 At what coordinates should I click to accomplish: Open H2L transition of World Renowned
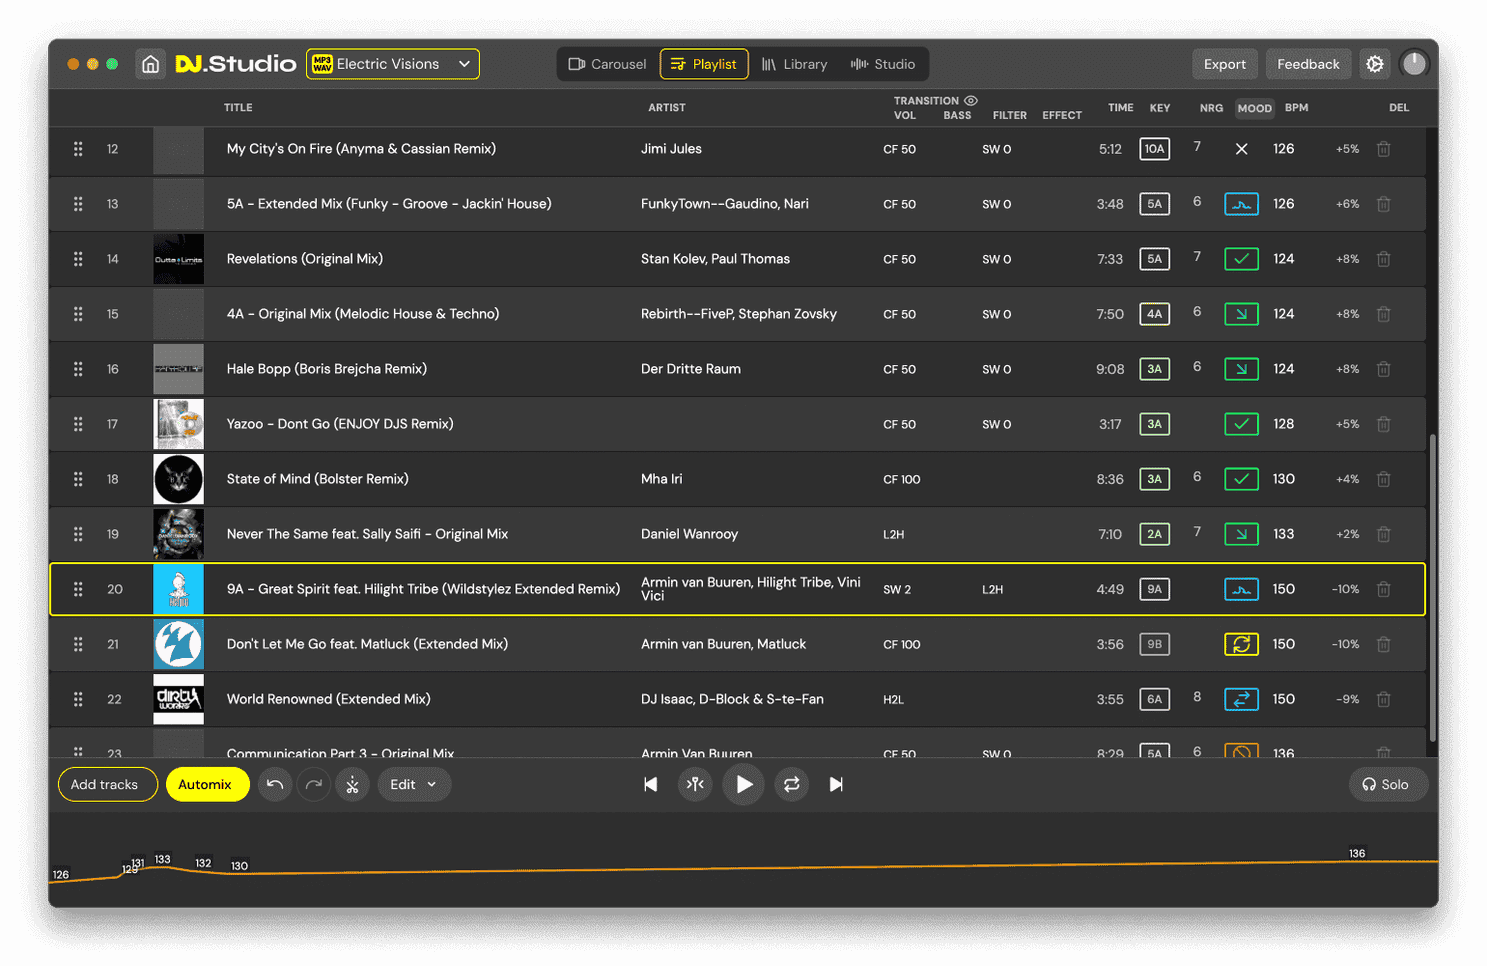pyautogui.click(x=893, y=699)
